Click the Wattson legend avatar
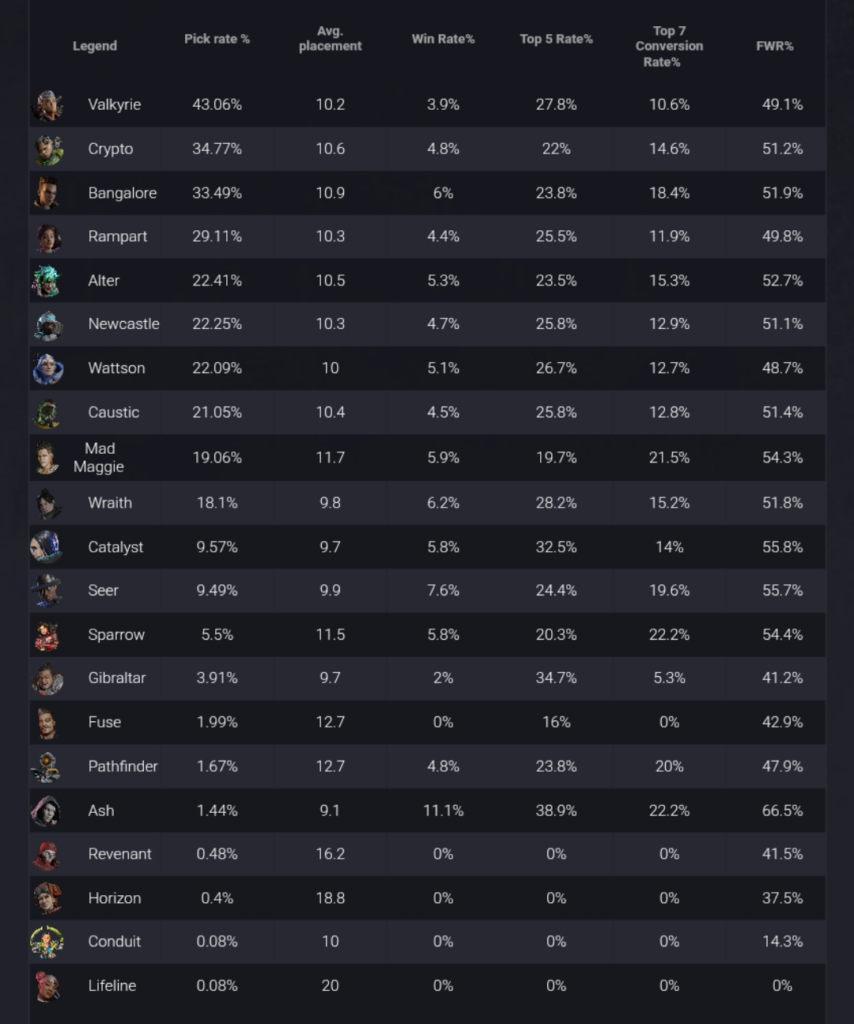854x1024 pixels. coord(47,368)
